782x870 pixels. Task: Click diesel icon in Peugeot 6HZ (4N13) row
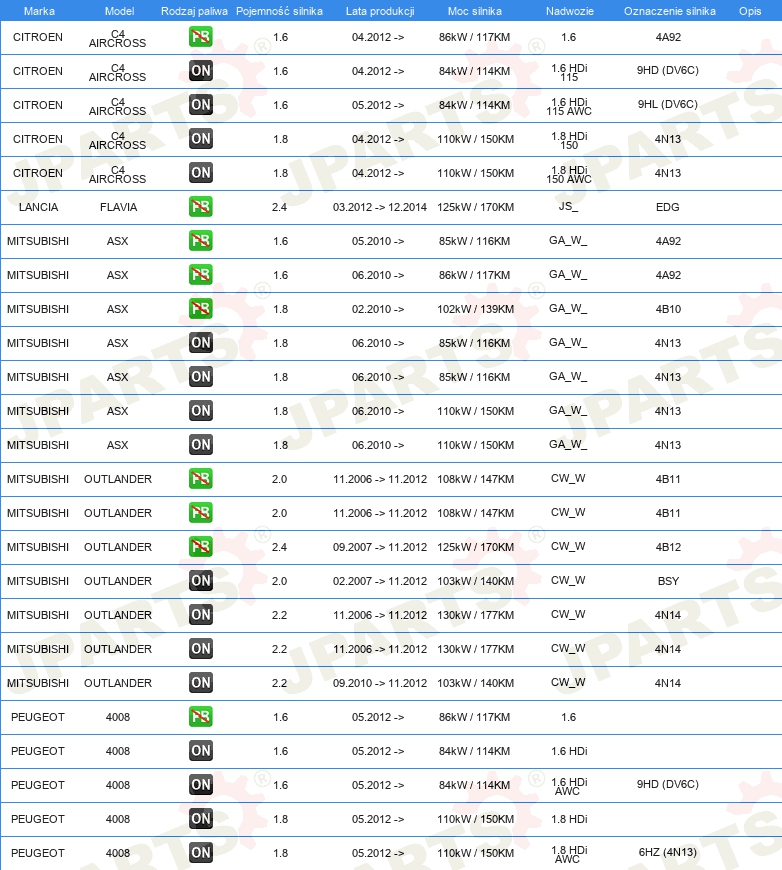click(200, 853)
